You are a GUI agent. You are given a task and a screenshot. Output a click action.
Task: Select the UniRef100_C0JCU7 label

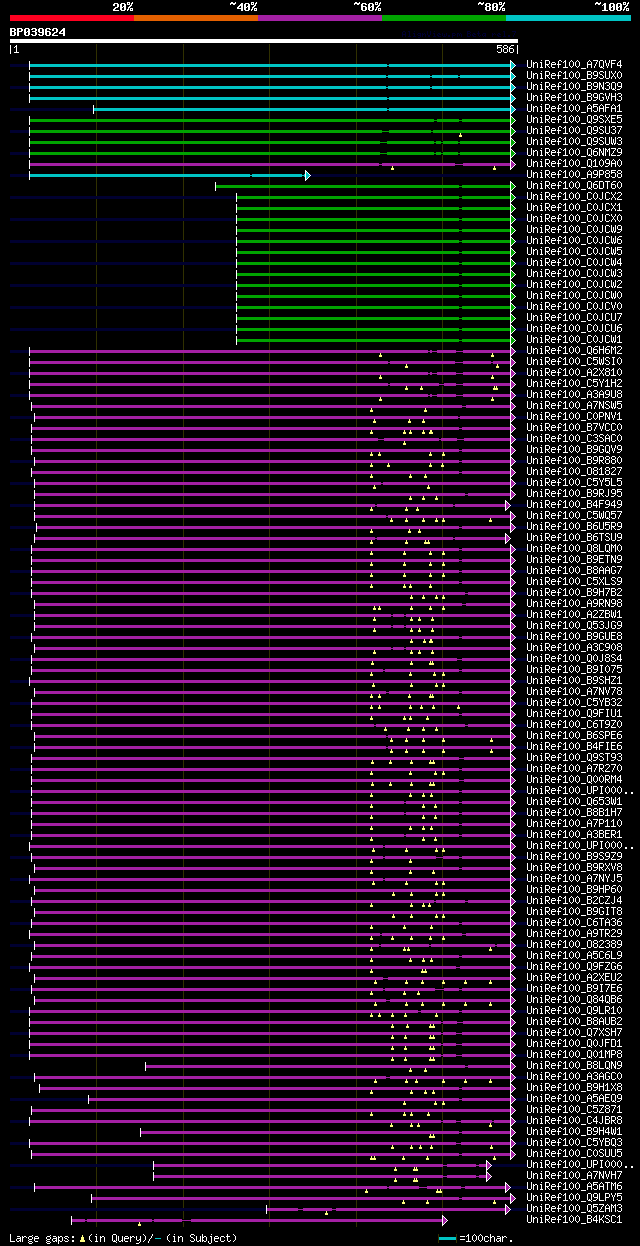click(574, 317)
